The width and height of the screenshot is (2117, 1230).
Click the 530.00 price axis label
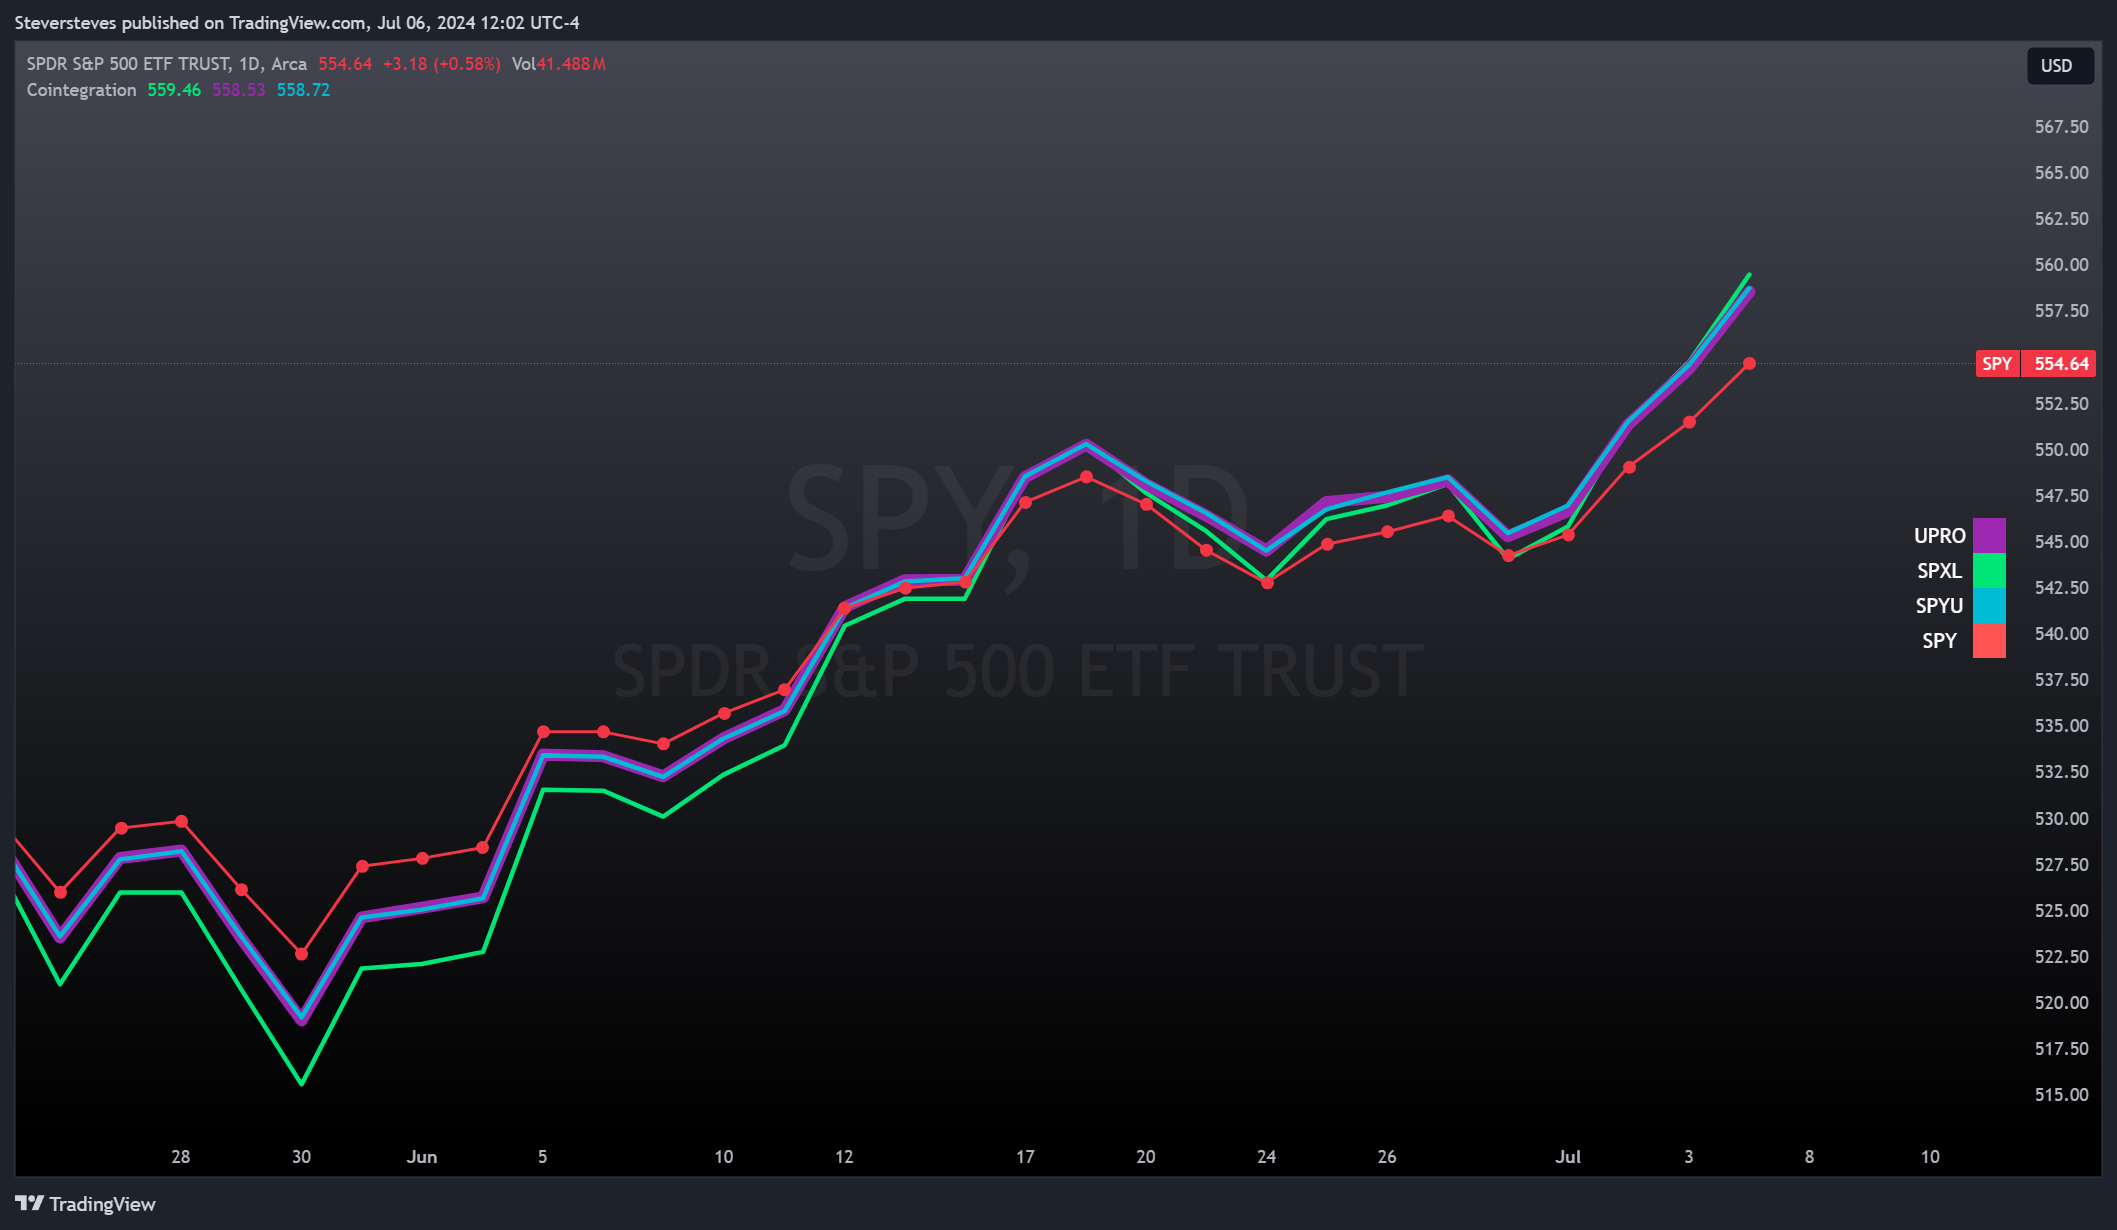[x=2061, y=819]
